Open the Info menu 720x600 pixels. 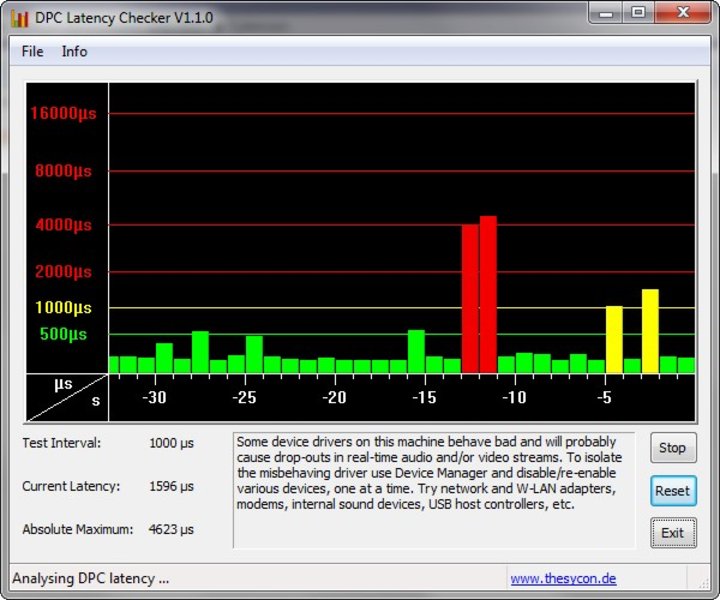tap(74, 51)
